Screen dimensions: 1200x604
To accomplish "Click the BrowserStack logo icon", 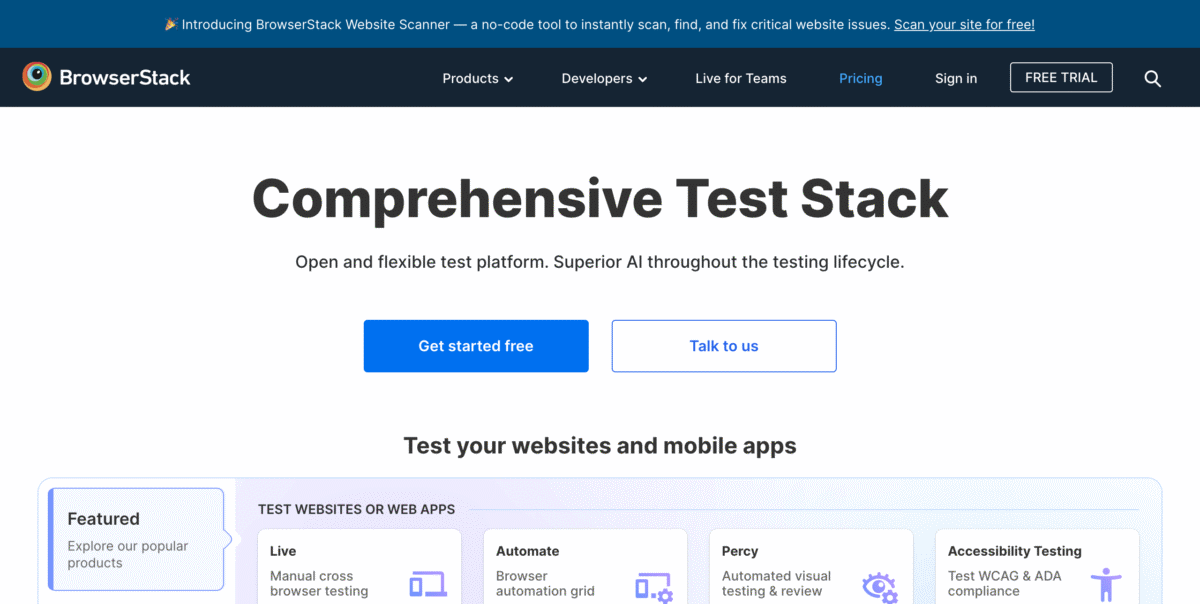I will coord(36,76).
